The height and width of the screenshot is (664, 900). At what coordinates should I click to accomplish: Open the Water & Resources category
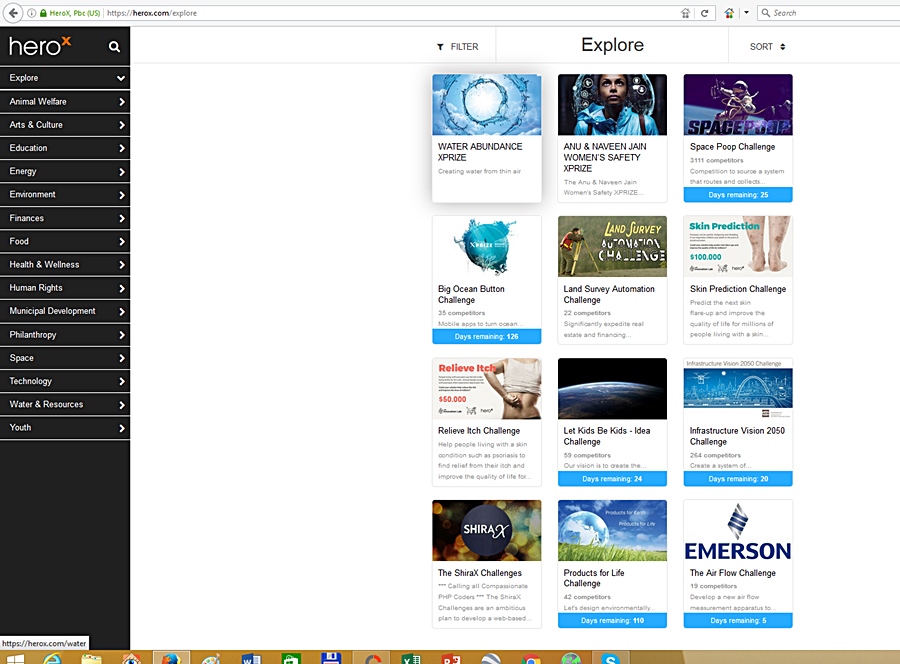[65, 405]
